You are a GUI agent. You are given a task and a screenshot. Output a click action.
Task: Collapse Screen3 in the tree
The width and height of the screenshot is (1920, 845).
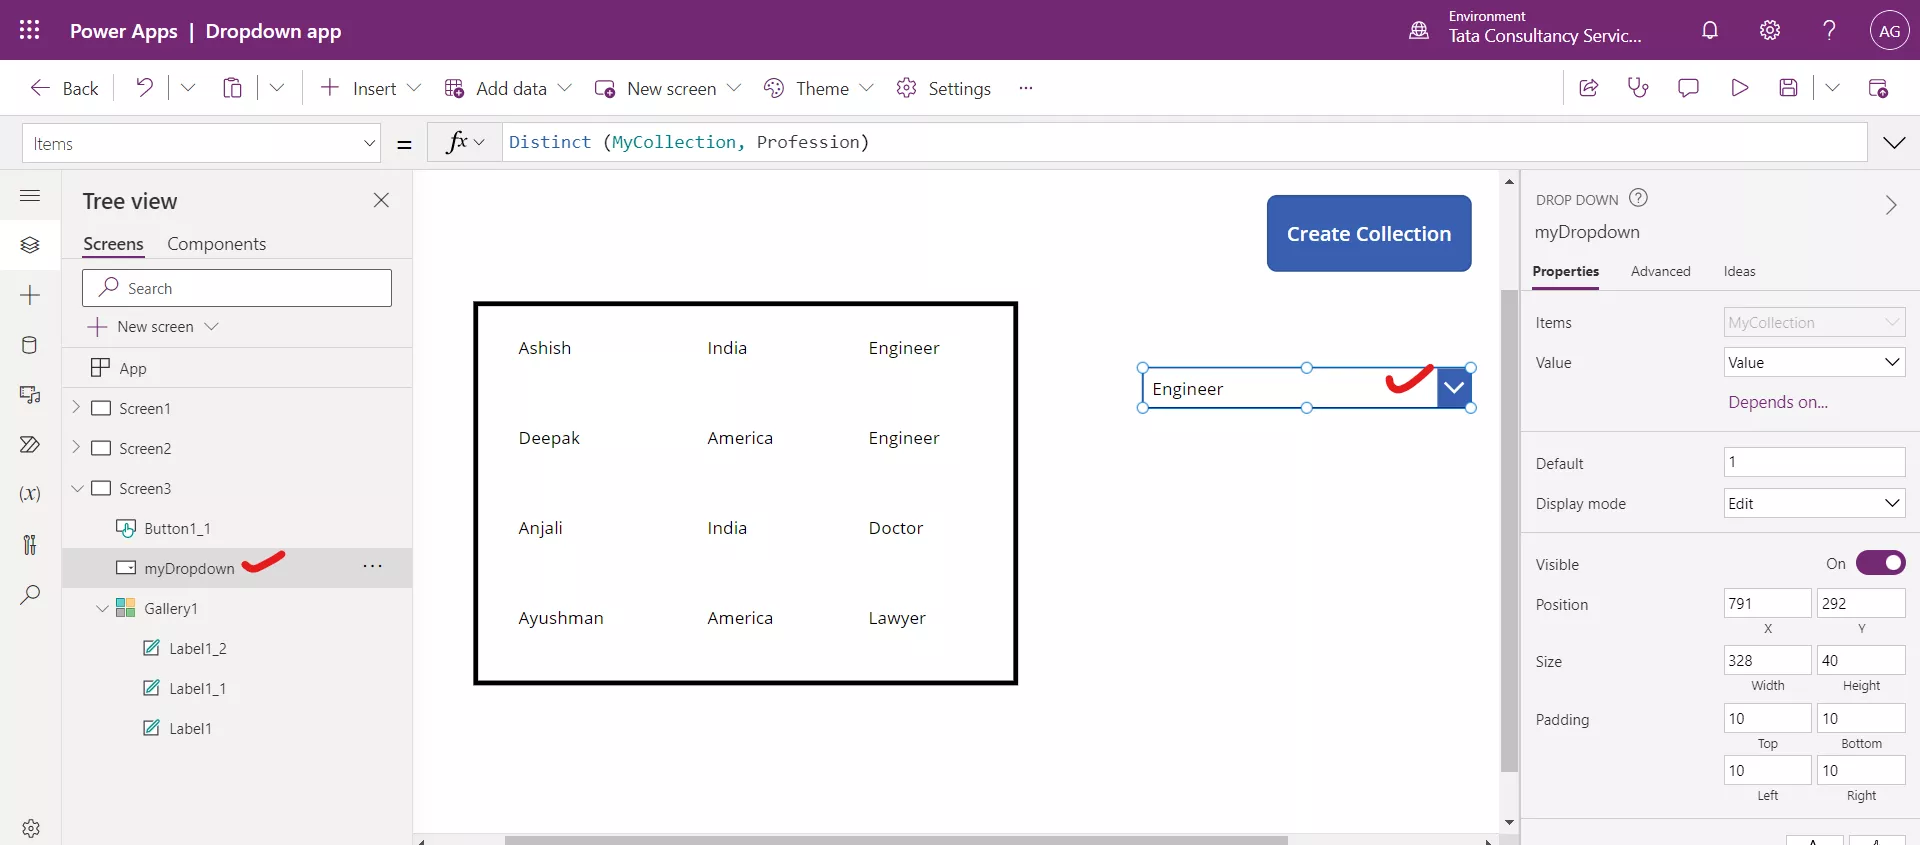pyautogui.click(x=77, y=488)
